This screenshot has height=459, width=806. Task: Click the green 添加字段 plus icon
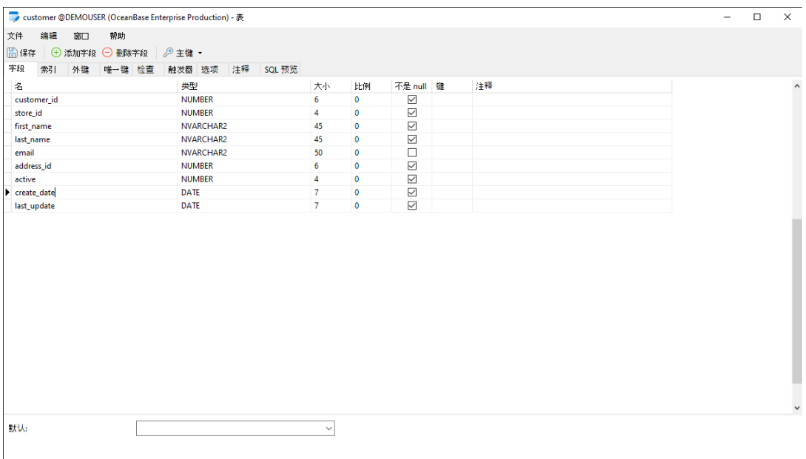(56, 52)
